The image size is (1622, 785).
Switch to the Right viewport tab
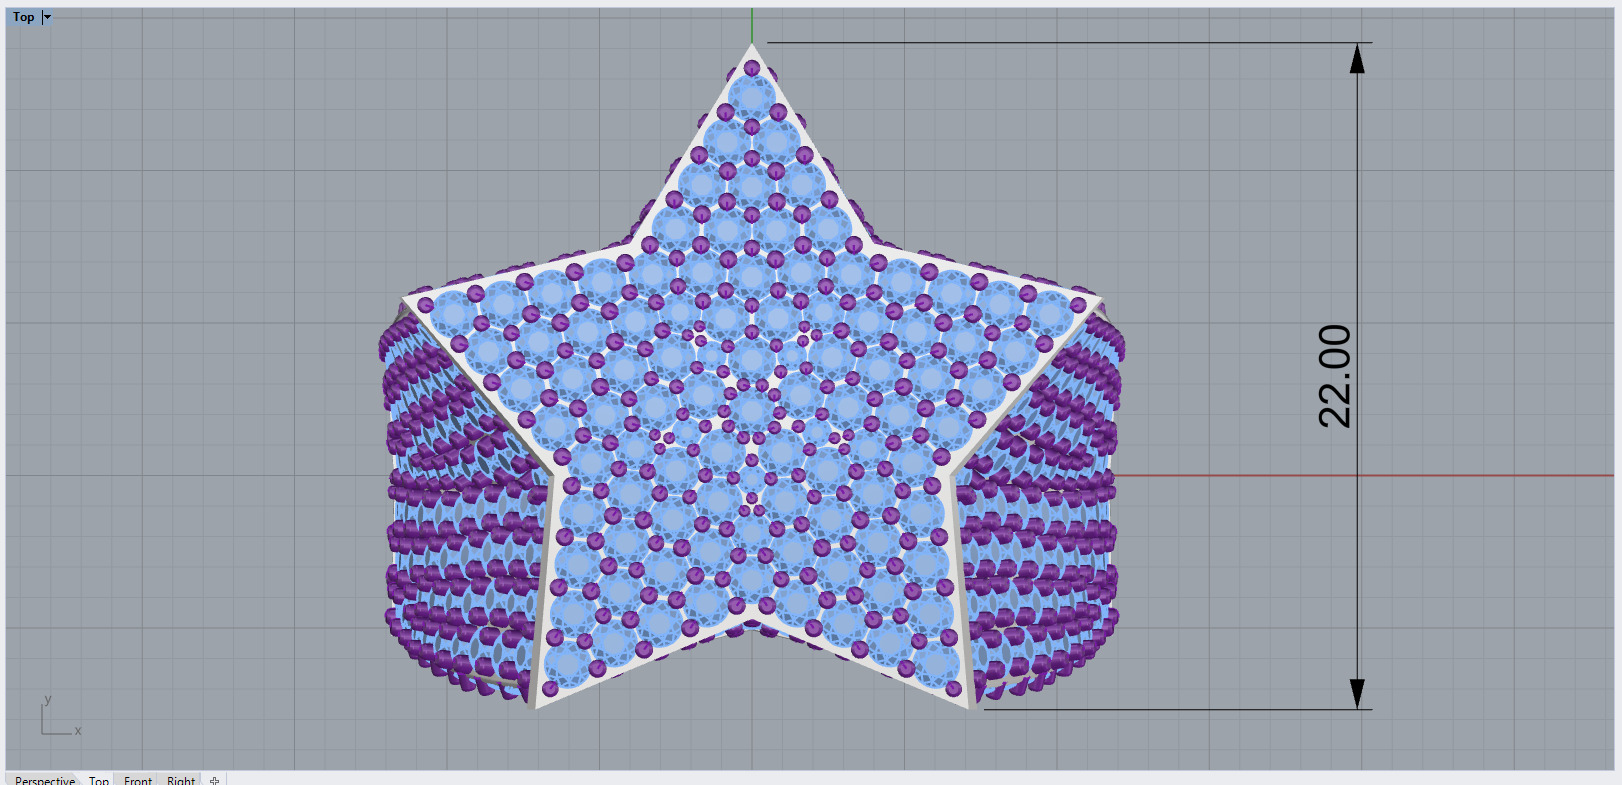coord(181,779)
